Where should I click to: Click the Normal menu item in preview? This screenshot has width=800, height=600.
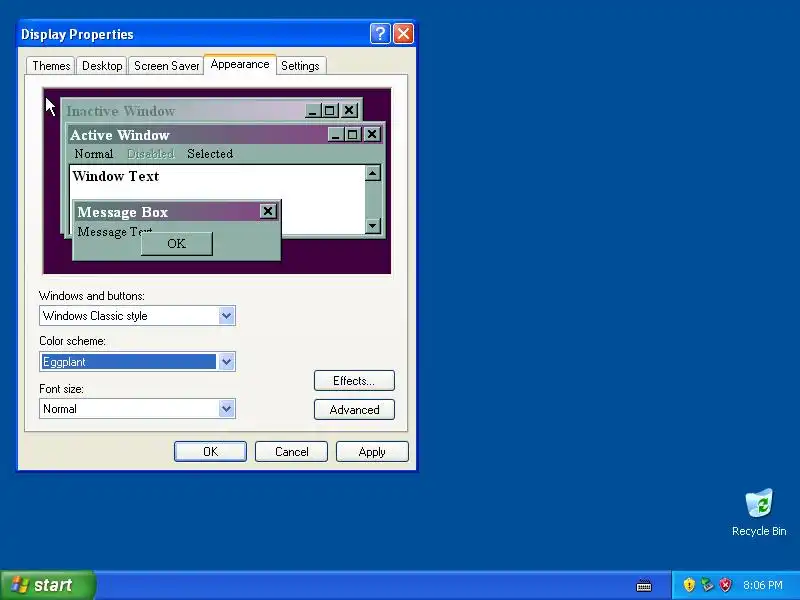pyautogui.click(x=93, y=154)
